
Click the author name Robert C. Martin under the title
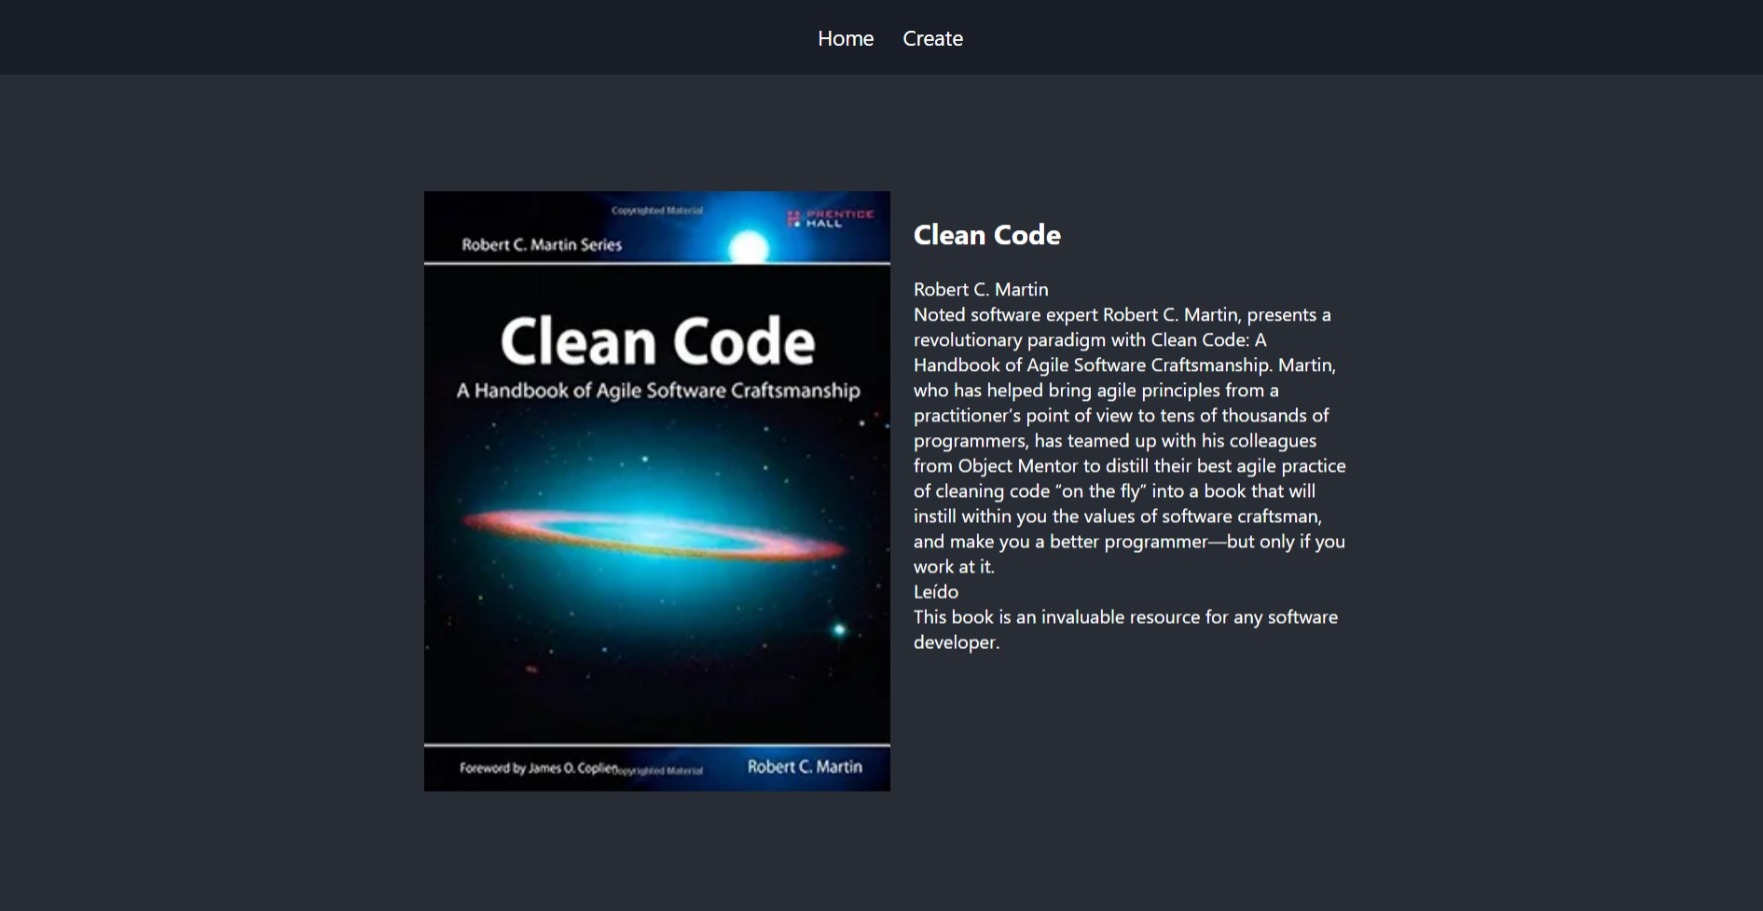(x=980, y=289)
